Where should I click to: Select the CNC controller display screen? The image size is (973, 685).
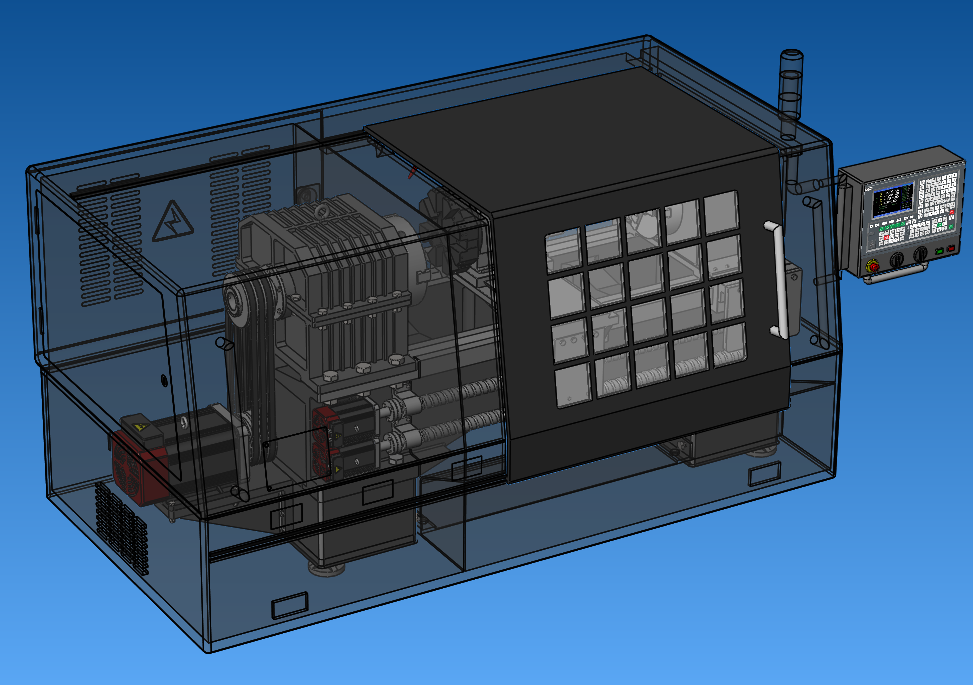(892, 202)
